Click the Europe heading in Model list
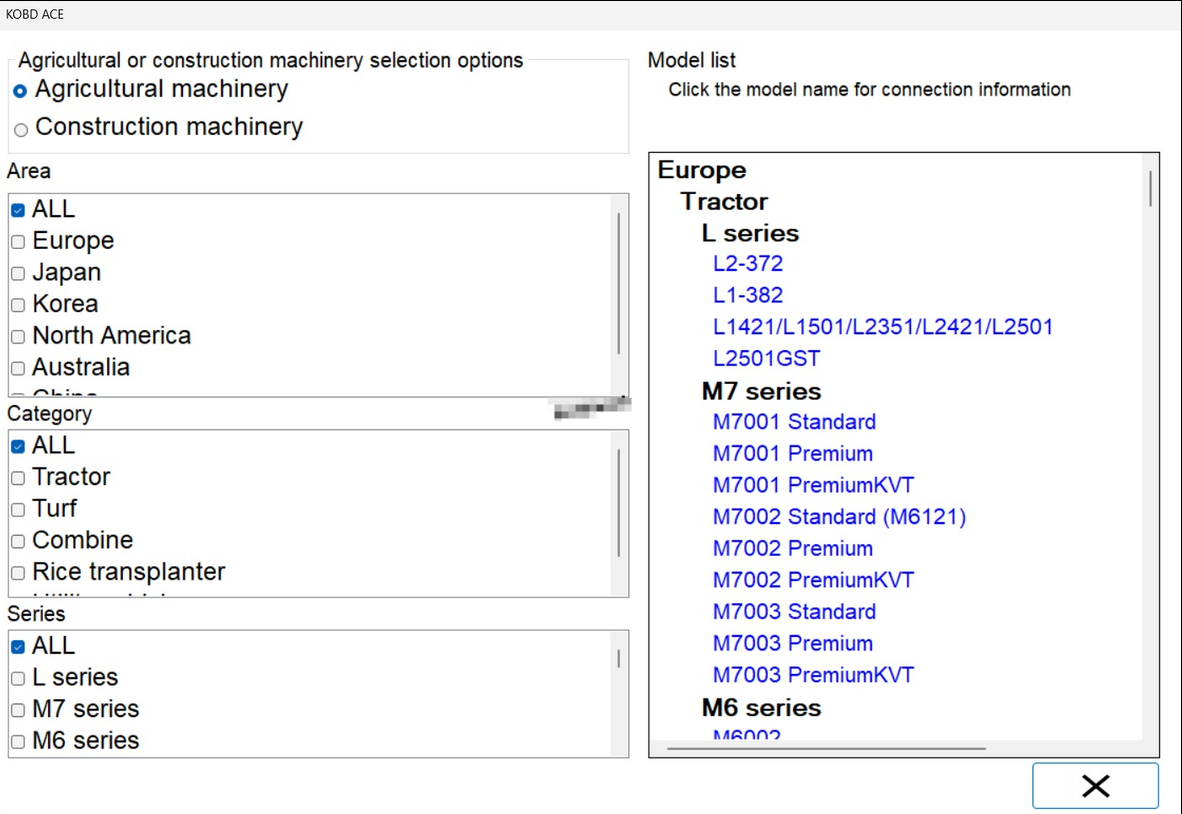This screenshot has height=814, width=1182. click(702, 170)
